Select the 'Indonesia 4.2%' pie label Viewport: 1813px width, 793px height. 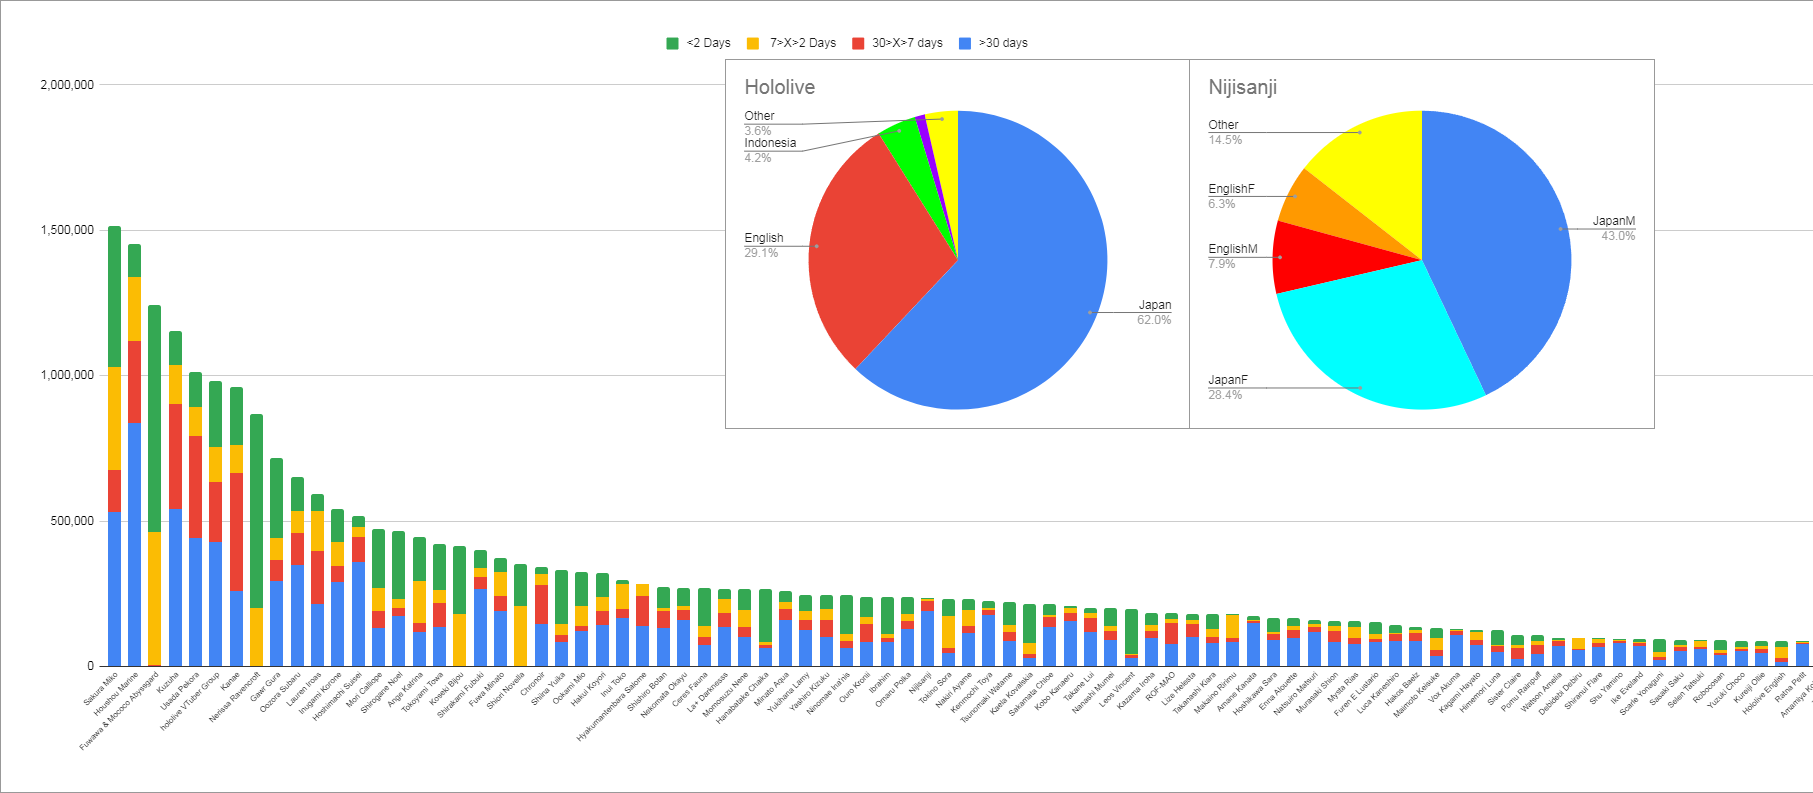pyautogui.click(x=770, y=150)
